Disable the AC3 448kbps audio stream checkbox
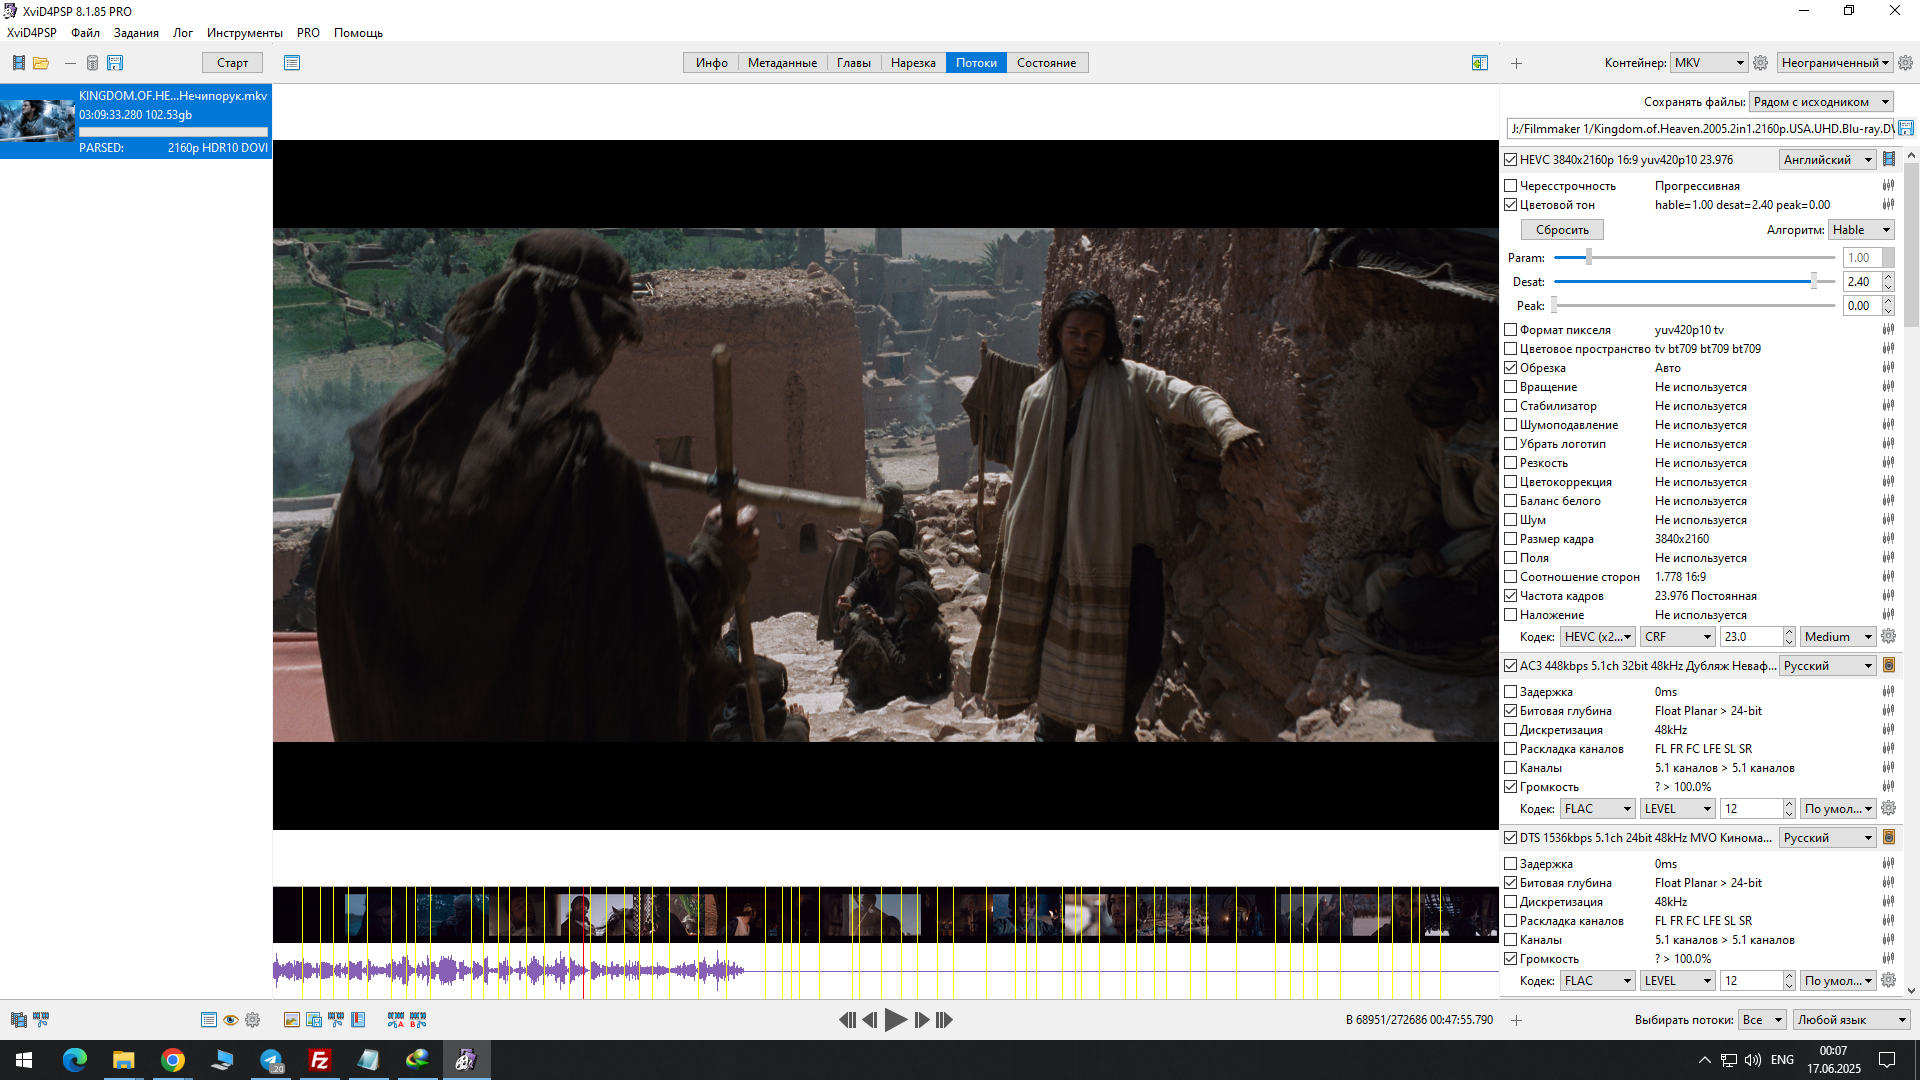Viewport: 1920px width, 1080px height. tap(1511, 666)
